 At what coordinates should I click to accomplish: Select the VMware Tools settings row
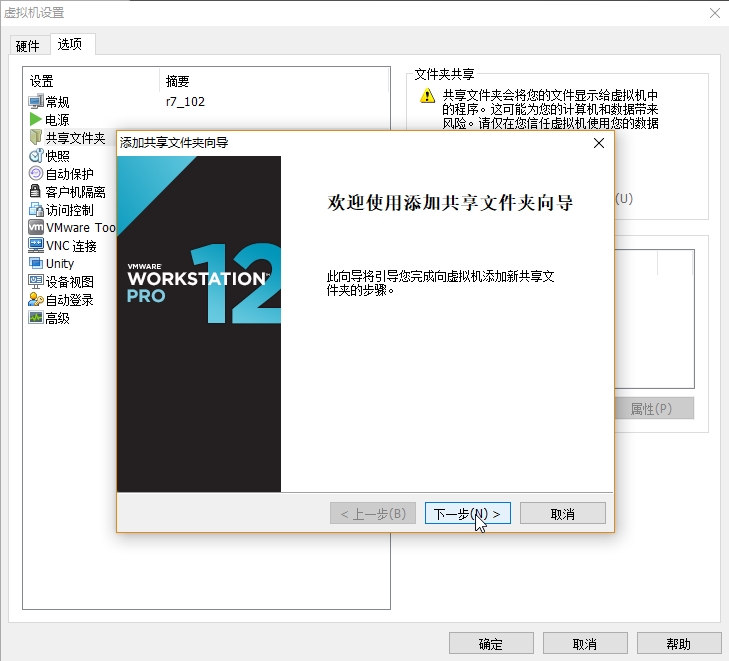[x=70, y=227]
